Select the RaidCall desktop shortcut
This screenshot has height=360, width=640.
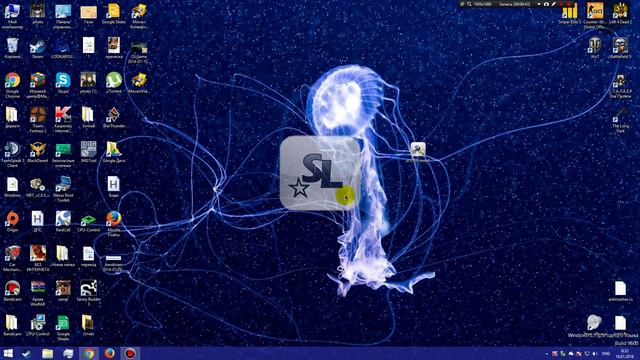[63, 222]
